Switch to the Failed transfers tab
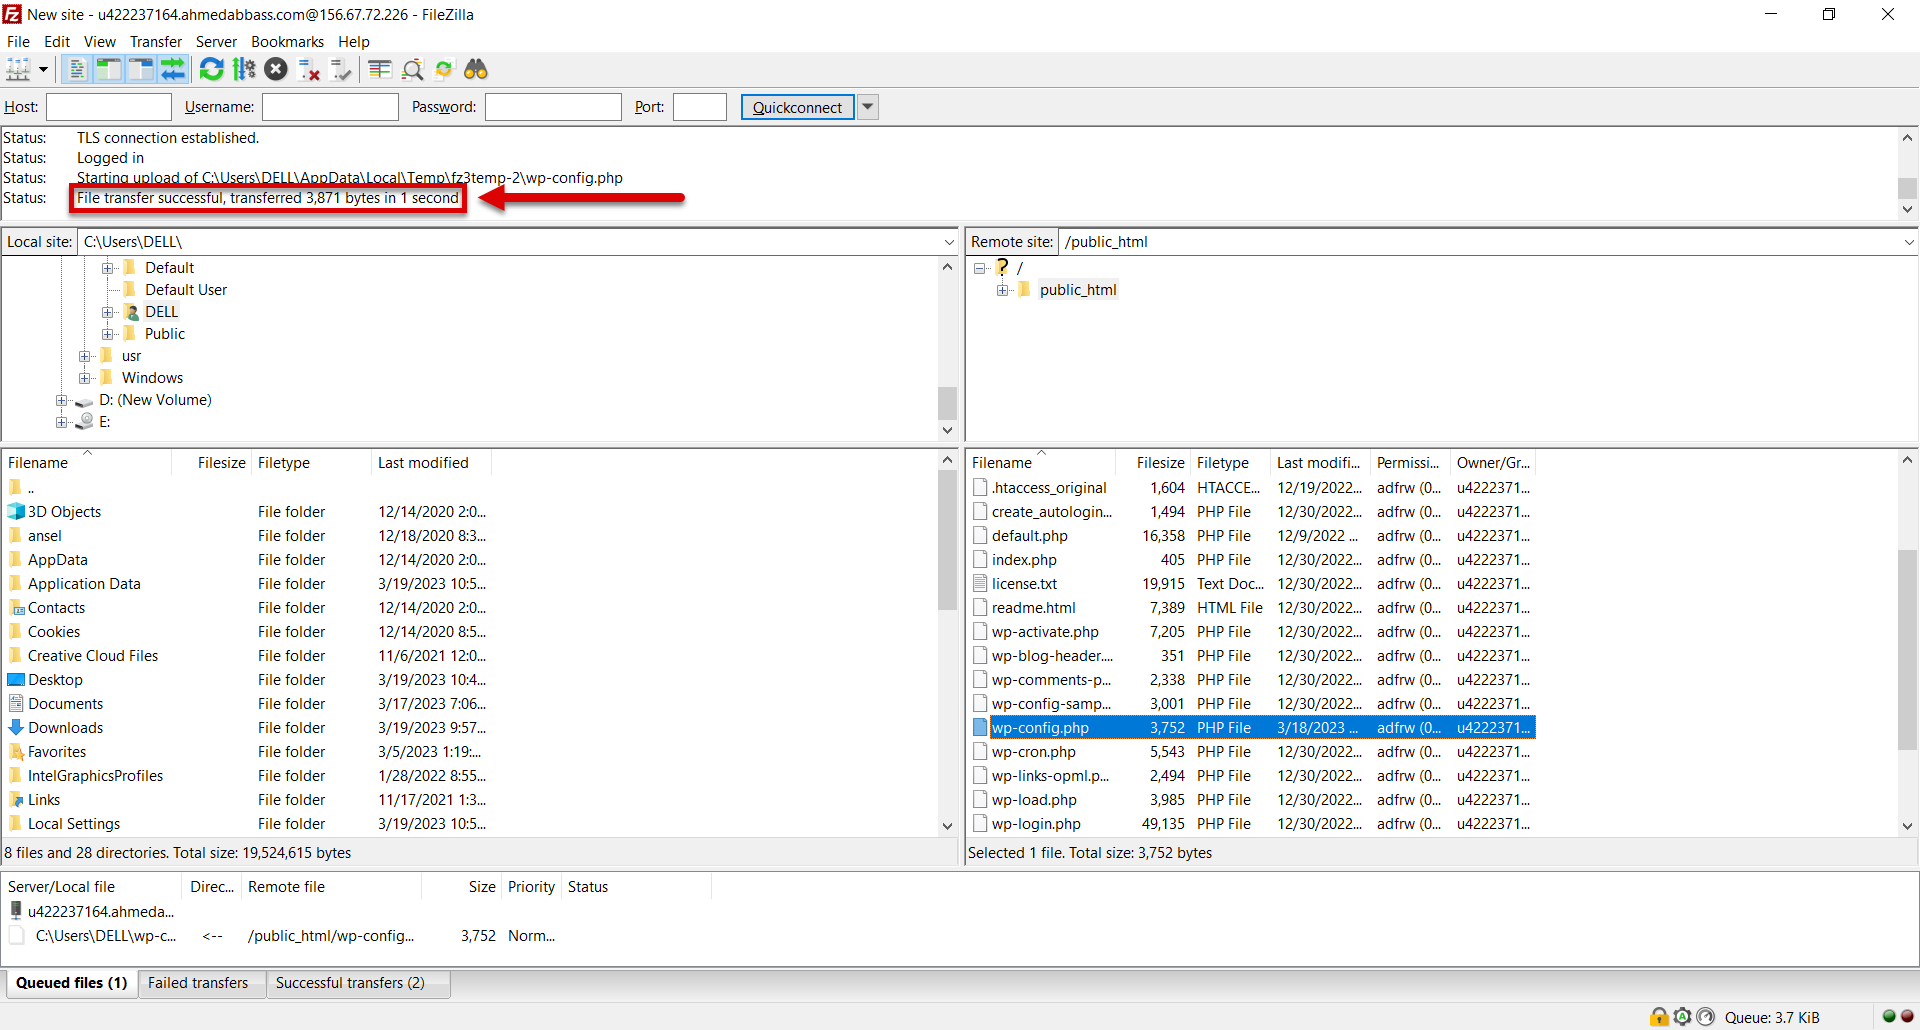1920x1030 pixels. [198, 983]
